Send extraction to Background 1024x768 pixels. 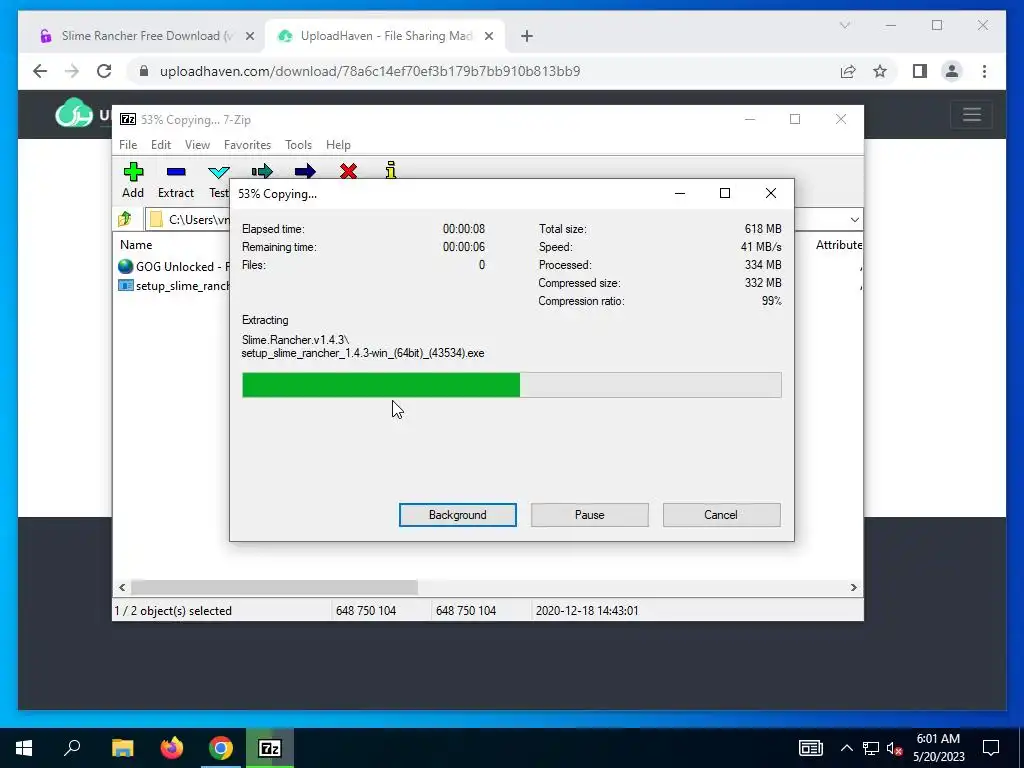[458, 515]
